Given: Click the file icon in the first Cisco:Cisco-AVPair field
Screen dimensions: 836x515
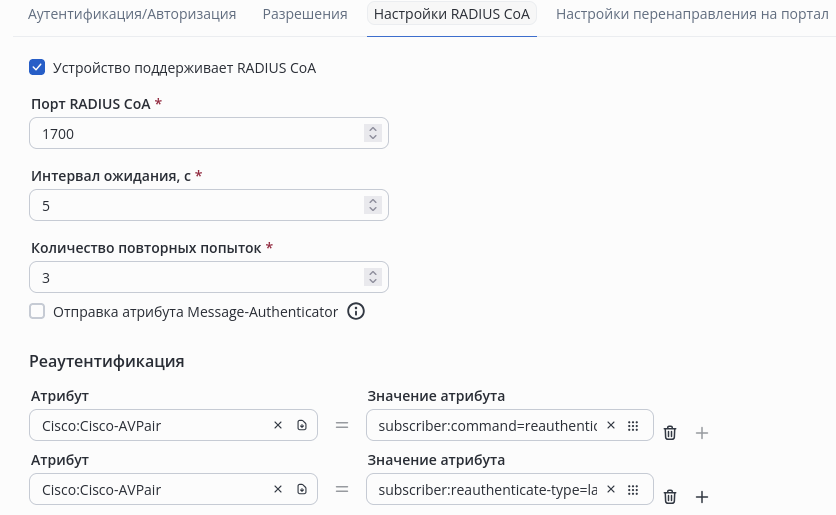Looking at the screenshot, I should [302, 426].
